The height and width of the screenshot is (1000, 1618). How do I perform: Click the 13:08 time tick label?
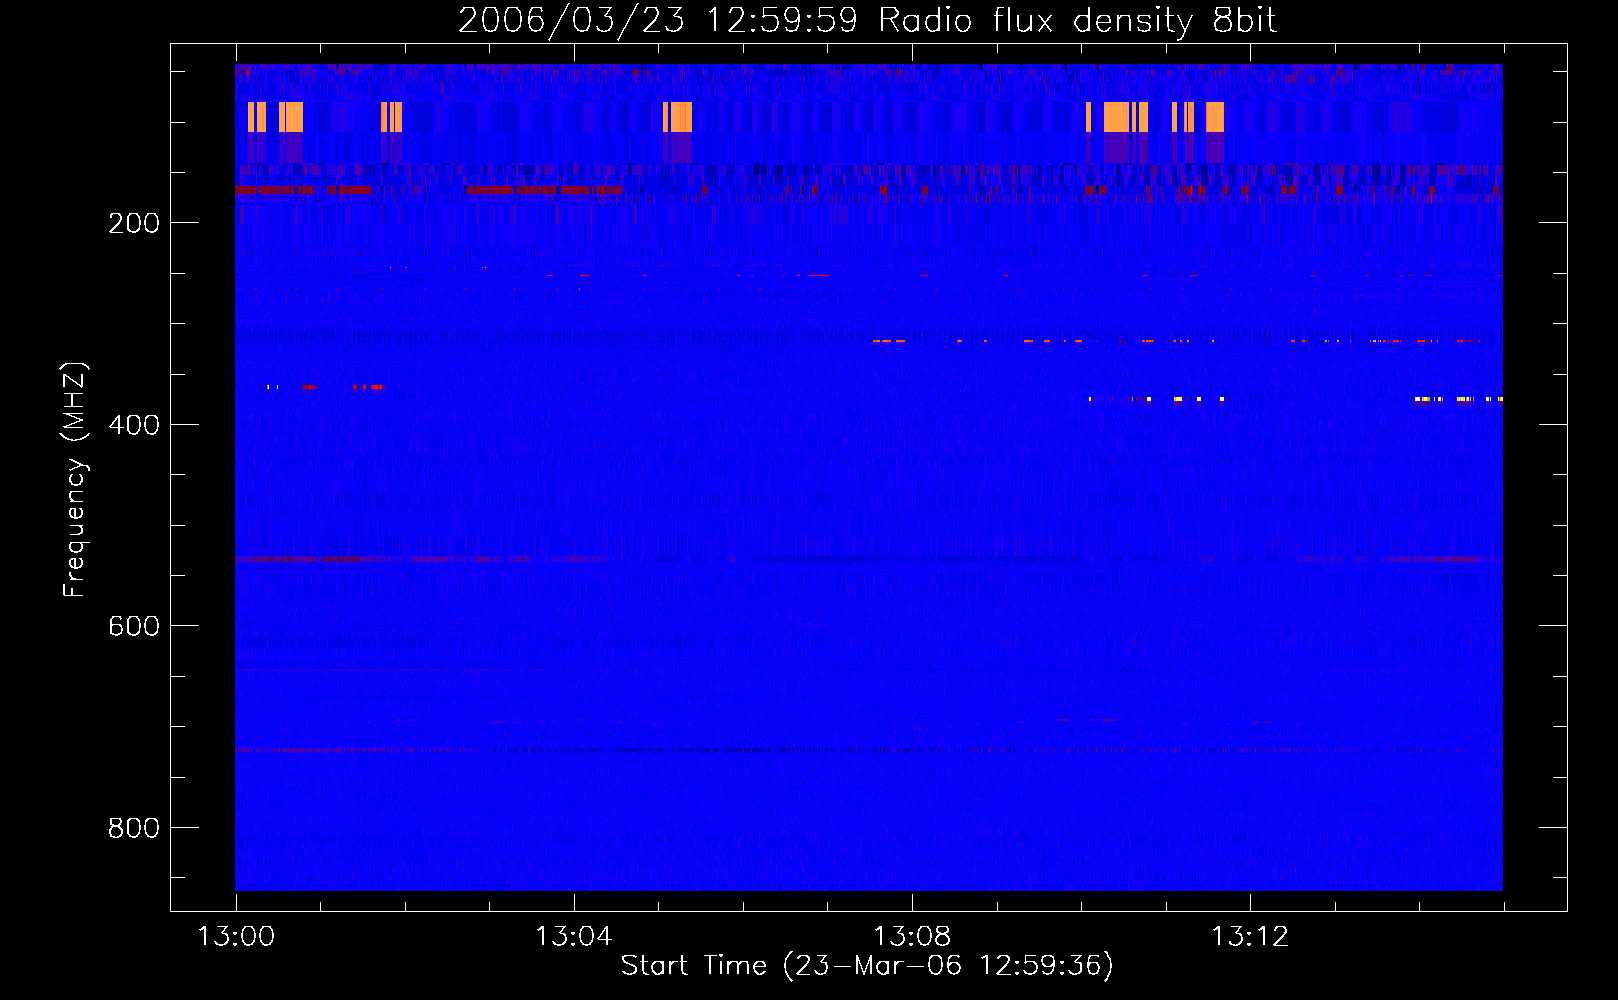click(x=912, y=937)
